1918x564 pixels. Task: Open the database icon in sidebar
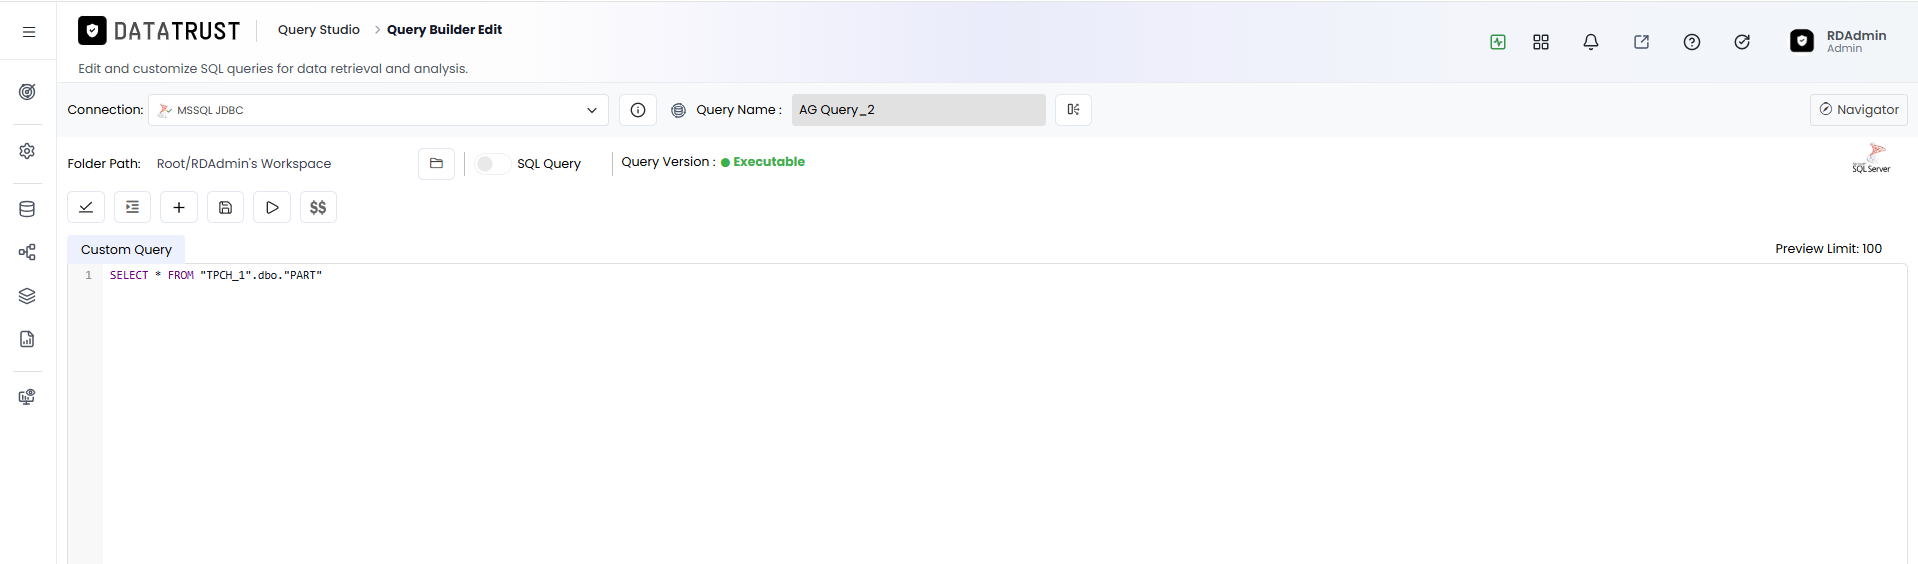27,209
